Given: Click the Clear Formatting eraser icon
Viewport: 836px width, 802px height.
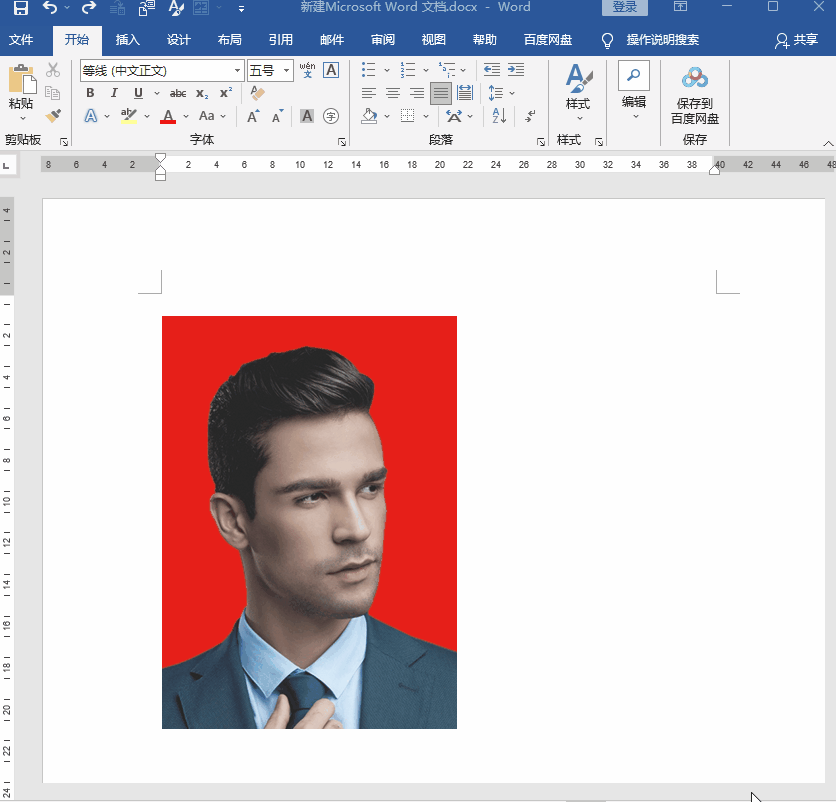Looking at the screenshot, I should [257, 93].
